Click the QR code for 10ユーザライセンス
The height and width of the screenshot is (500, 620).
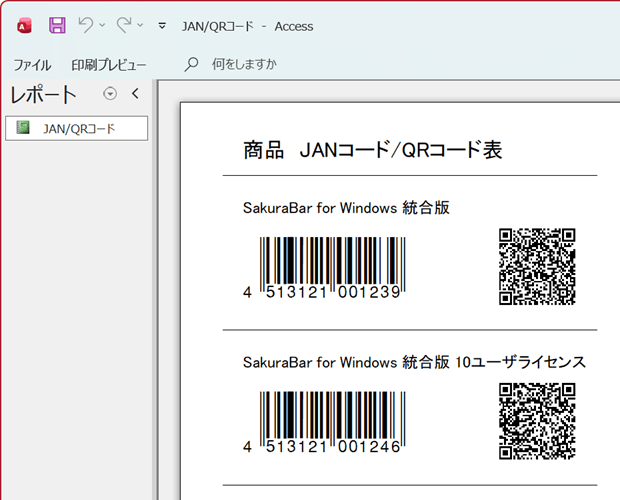(537, 421)
